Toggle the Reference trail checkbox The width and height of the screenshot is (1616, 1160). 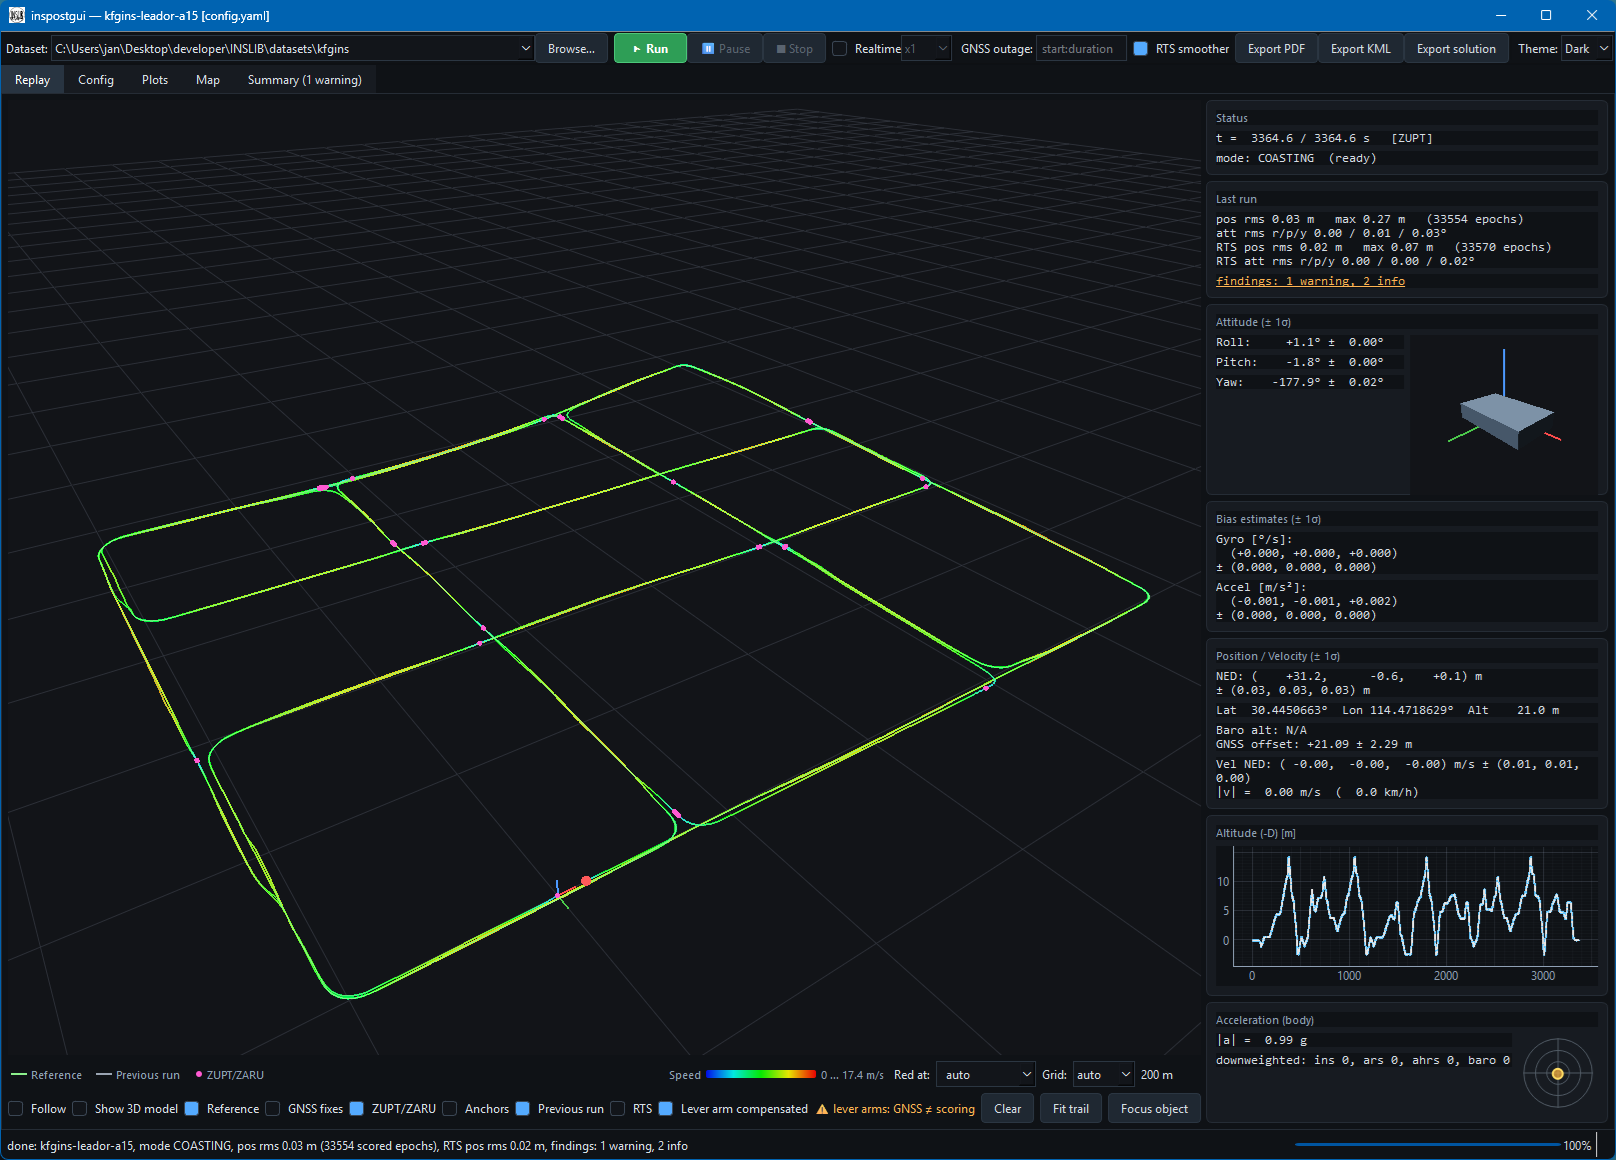[192, 1108]
